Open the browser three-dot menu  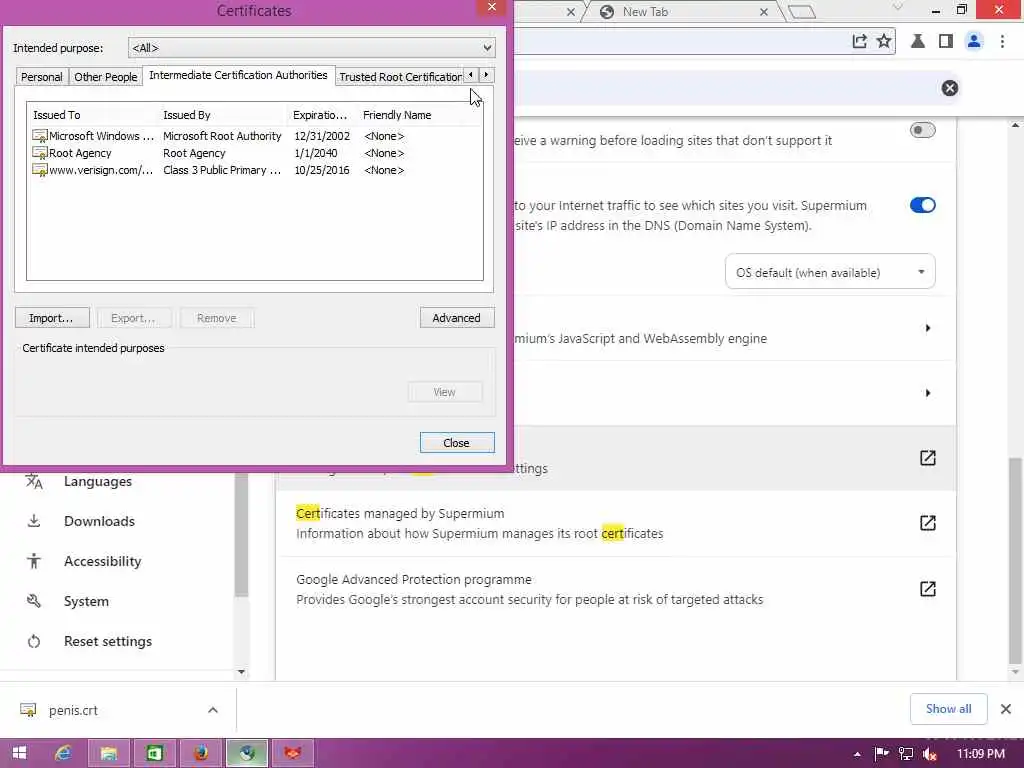pyautogui.click(x=1002, y=41)
